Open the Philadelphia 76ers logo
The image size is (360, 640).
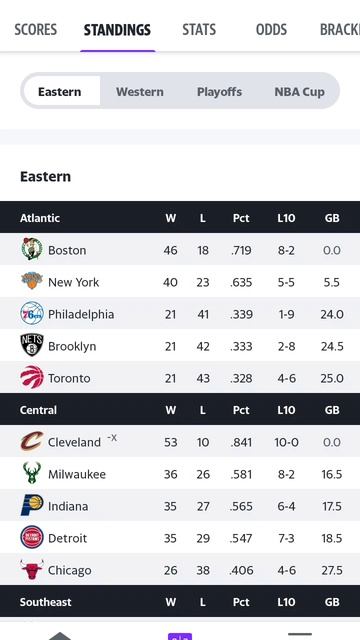pyautogui.click(x=32, y=313)
